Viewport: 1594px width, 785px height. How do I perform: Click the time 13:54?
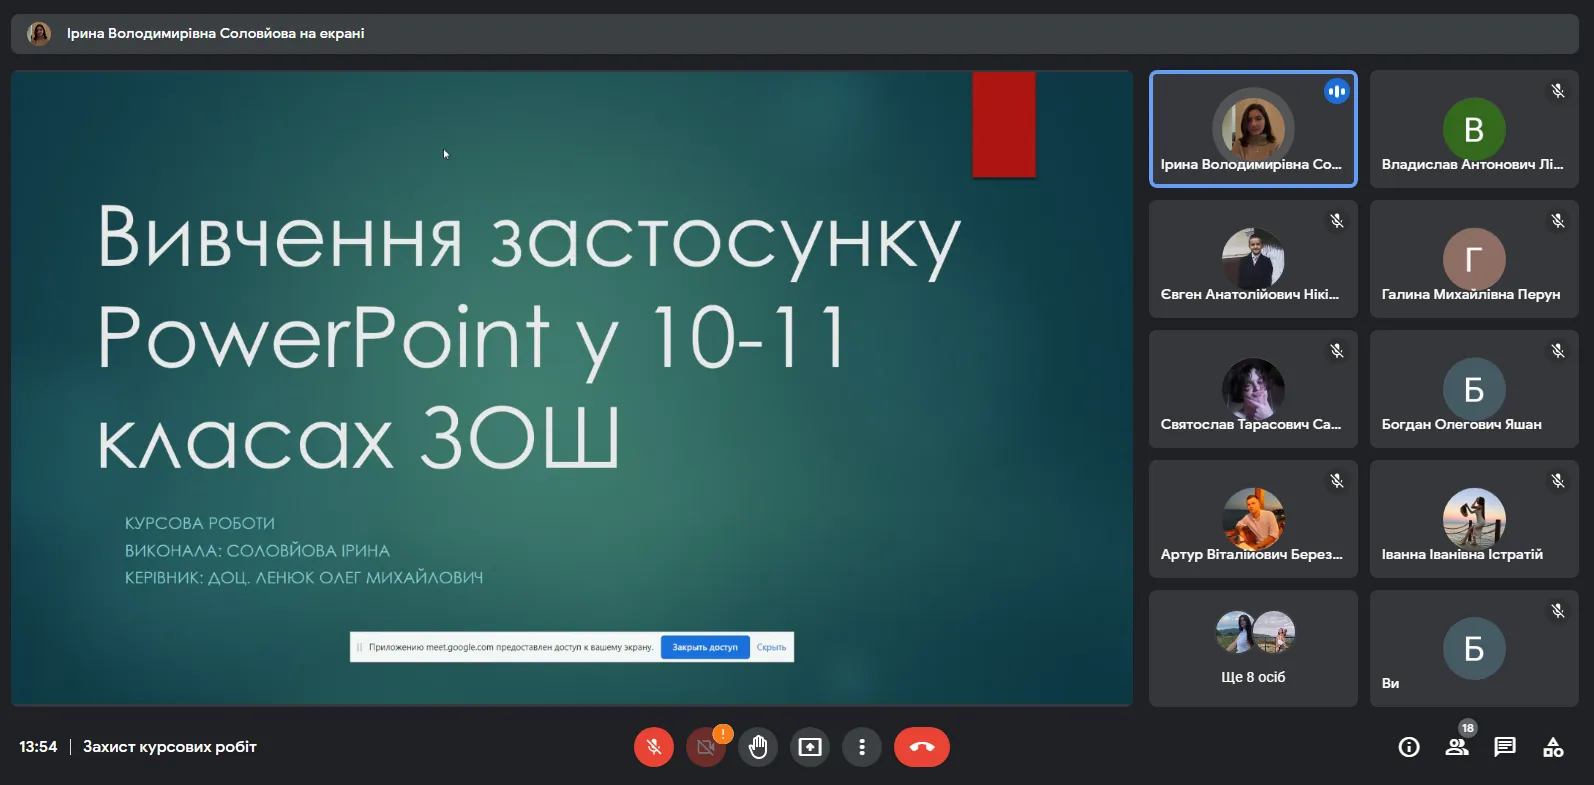point(38,747)
